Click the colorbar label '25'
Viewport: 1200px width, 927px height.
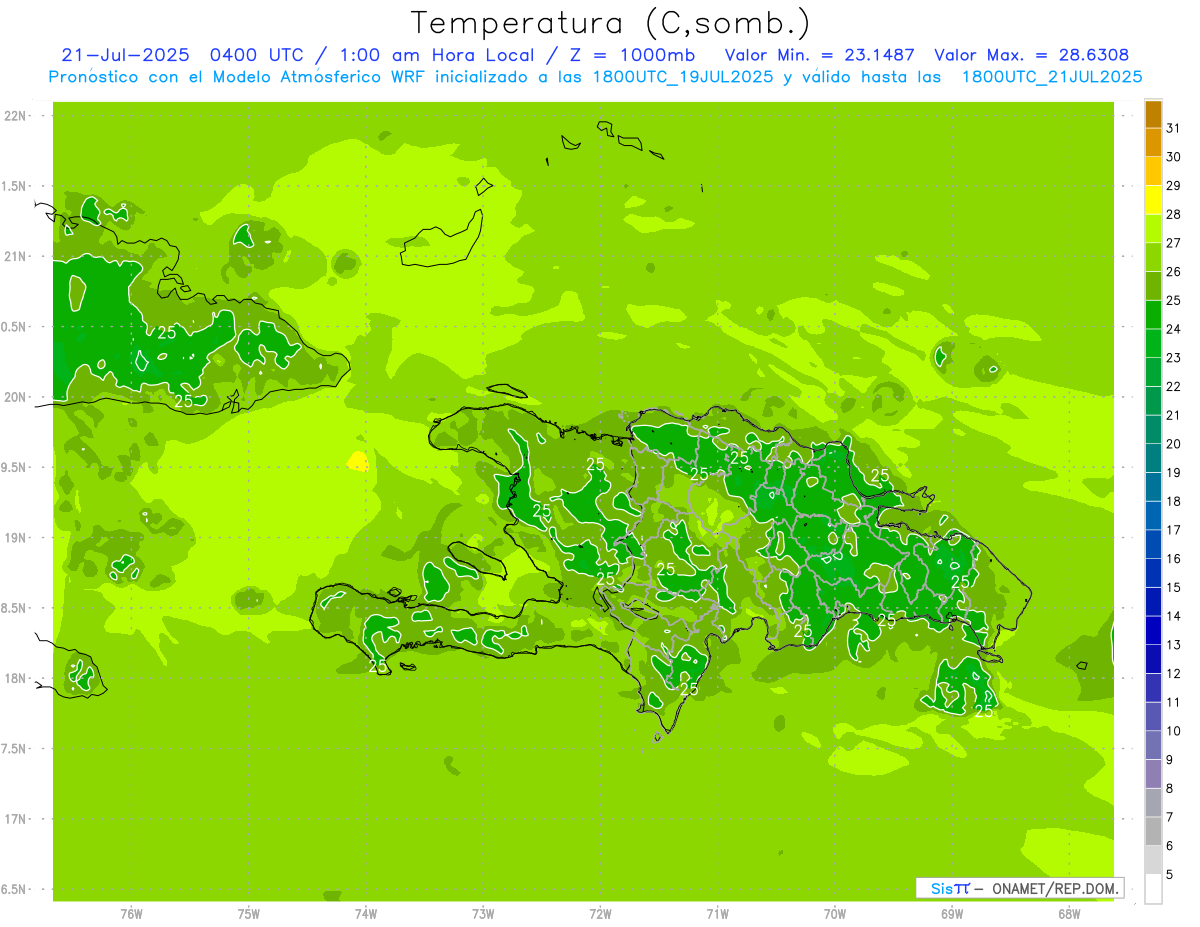(1173, 300)
